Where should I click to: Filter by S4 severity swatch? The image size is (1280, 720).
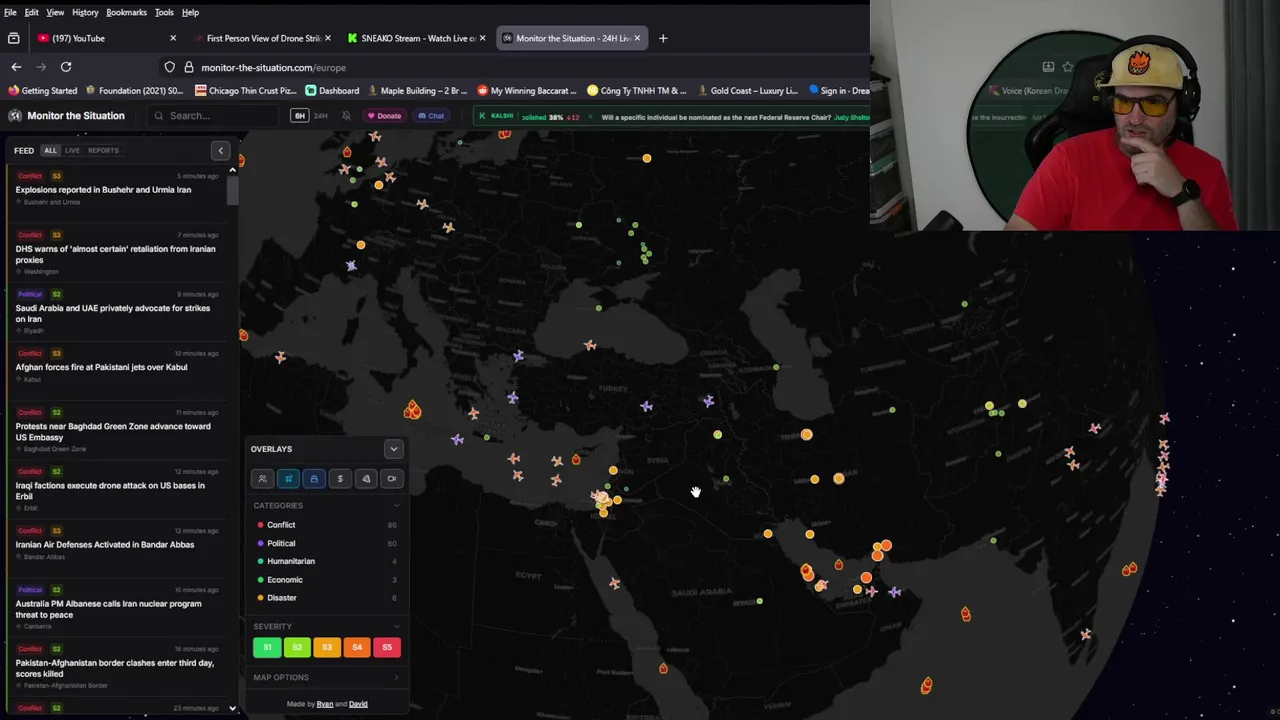coord(357,647)
